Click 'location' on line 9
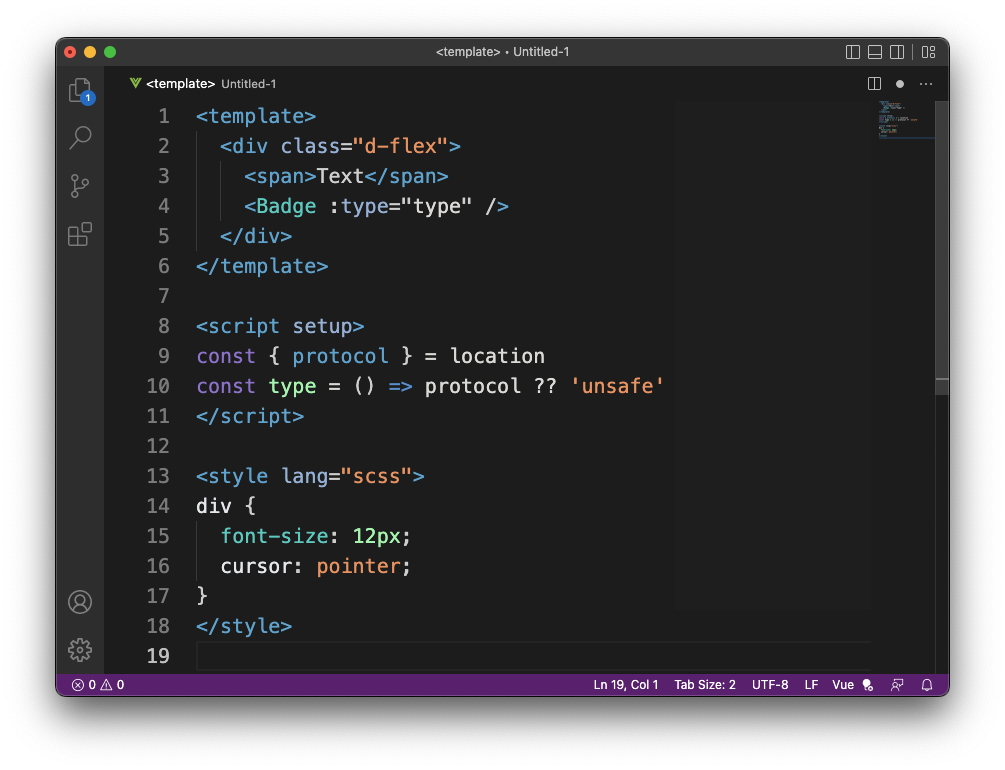The height and width of the screenshot is (770, 1005). click(x=497, y=356)
